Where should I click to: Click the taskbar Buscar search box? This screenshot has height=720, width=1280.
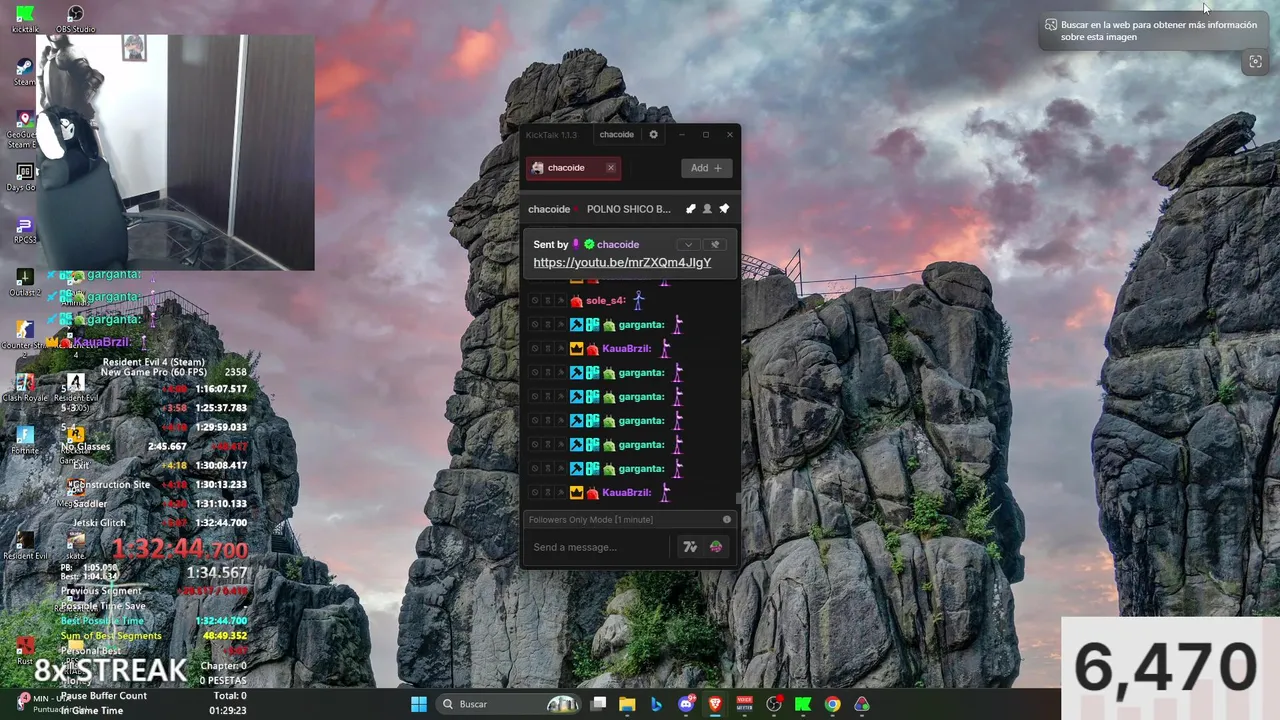[510, 704]
